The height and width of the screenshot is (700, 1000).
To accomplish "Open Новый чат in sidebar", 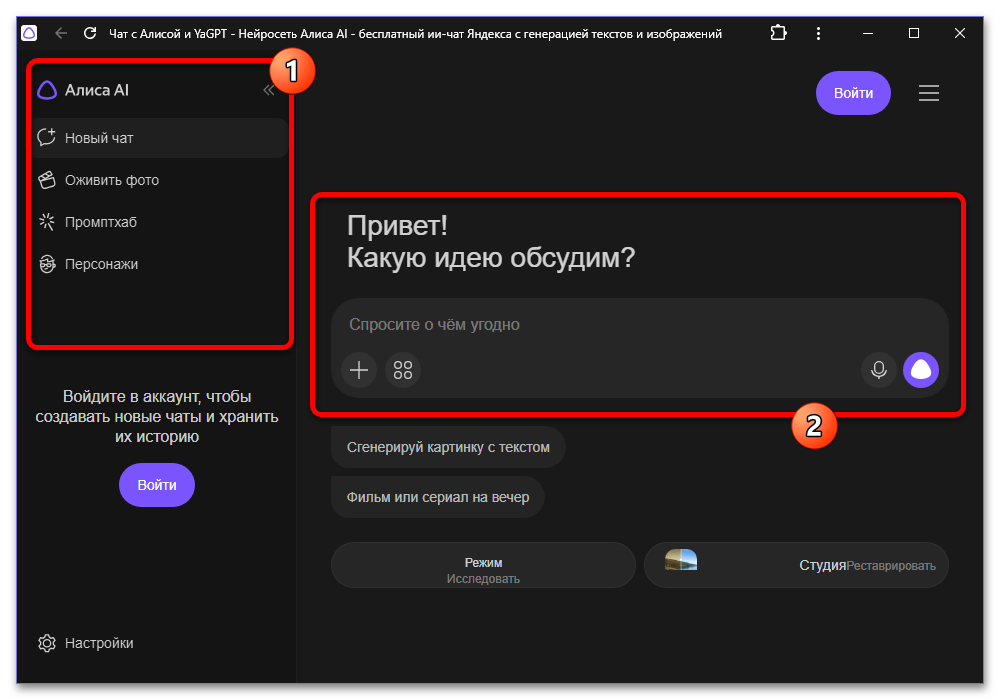I will click(160, 138).
